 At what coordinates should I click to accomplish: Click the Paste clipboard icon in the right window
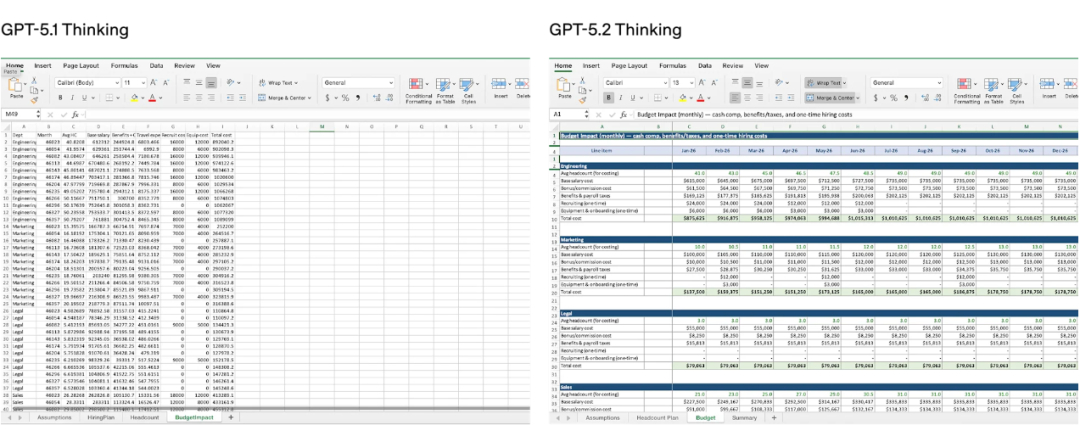point(564,85)
